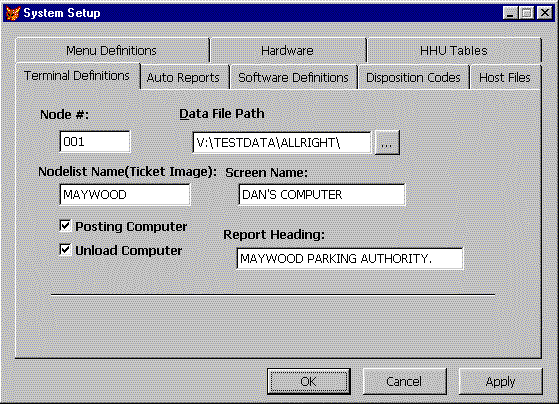This screenshot has height=404, width=559.
Task: Select the Terminal Definitions tab
Action: (x=77, y=76)
